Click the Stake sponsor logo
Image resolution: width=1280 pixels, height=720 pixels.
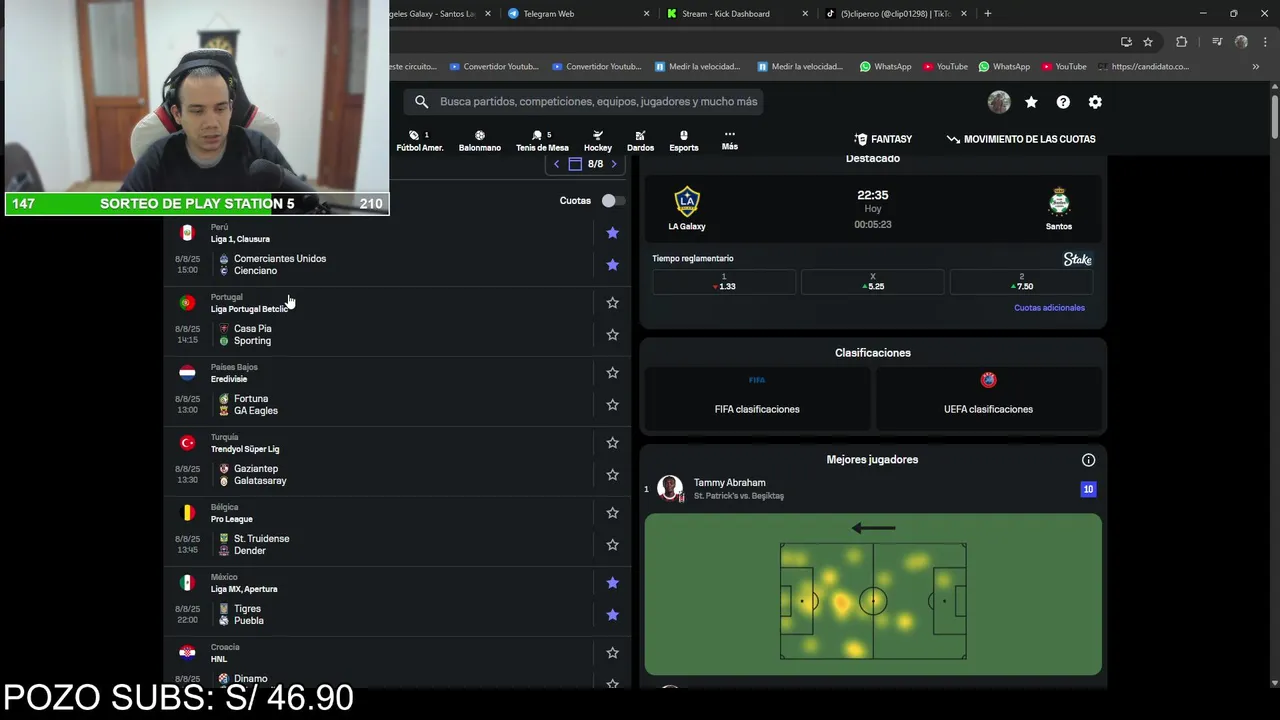point(1077,259)
